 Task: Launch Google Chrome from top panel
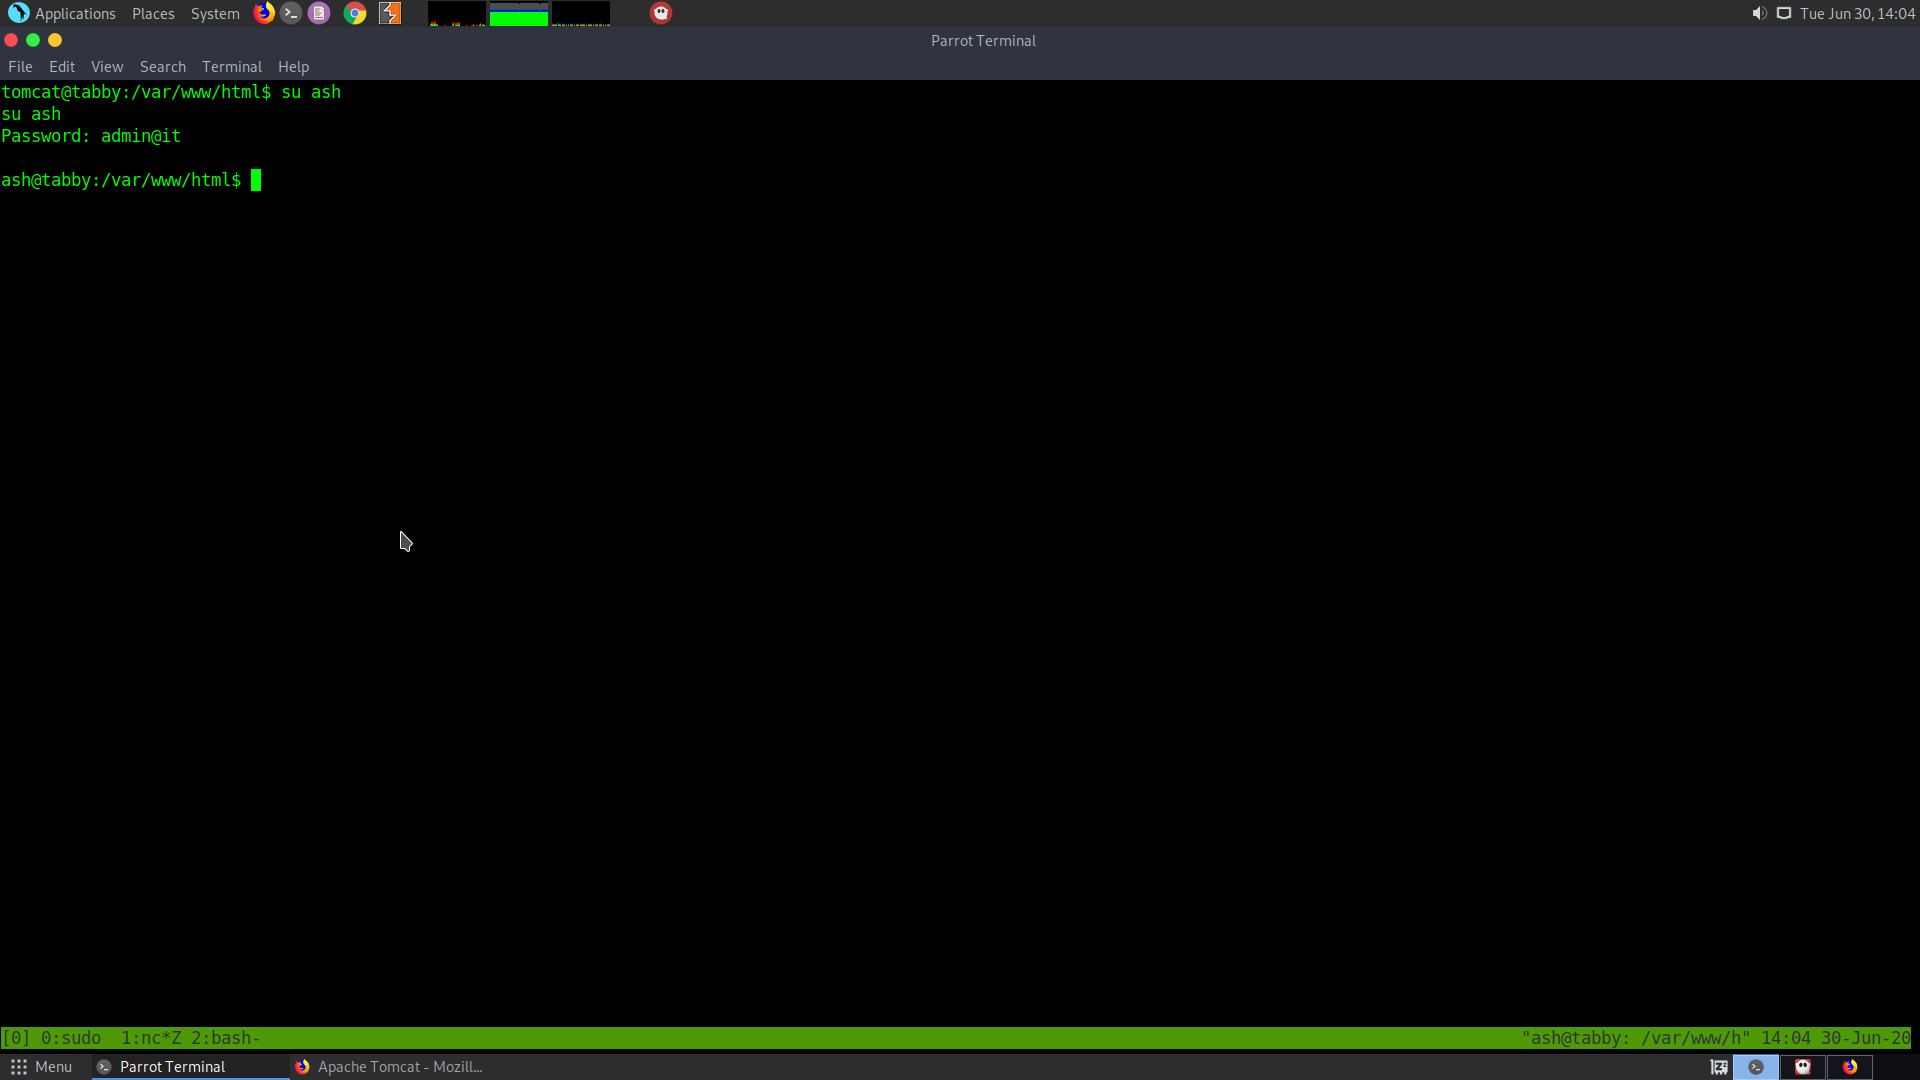click(355, 13)
